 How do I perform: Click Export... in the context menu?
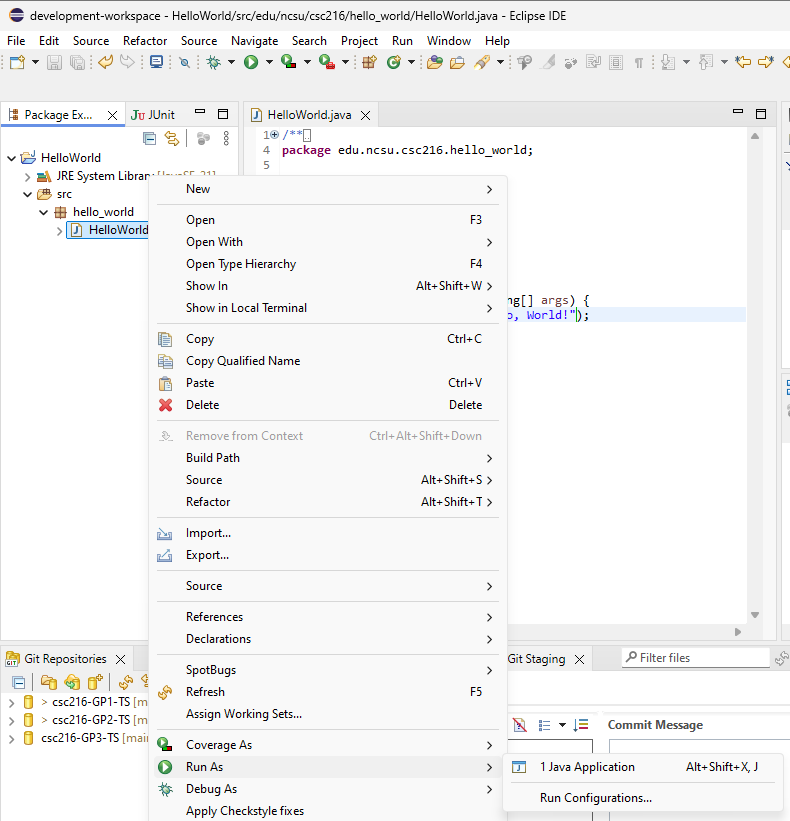coord(328,554)
